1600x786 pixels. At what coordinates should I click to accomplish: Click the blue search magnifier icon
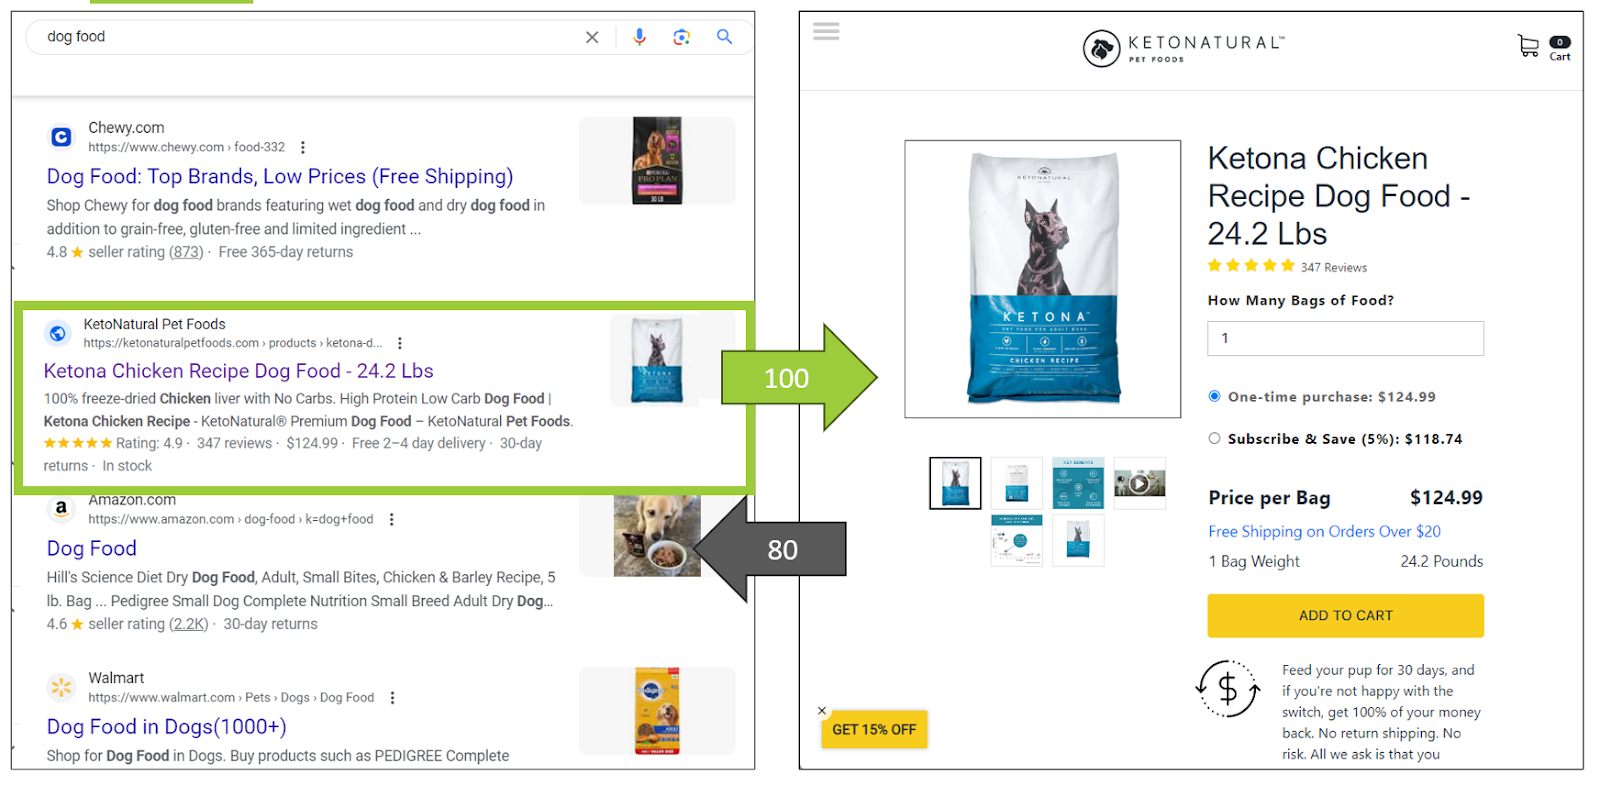coord(724,37)
